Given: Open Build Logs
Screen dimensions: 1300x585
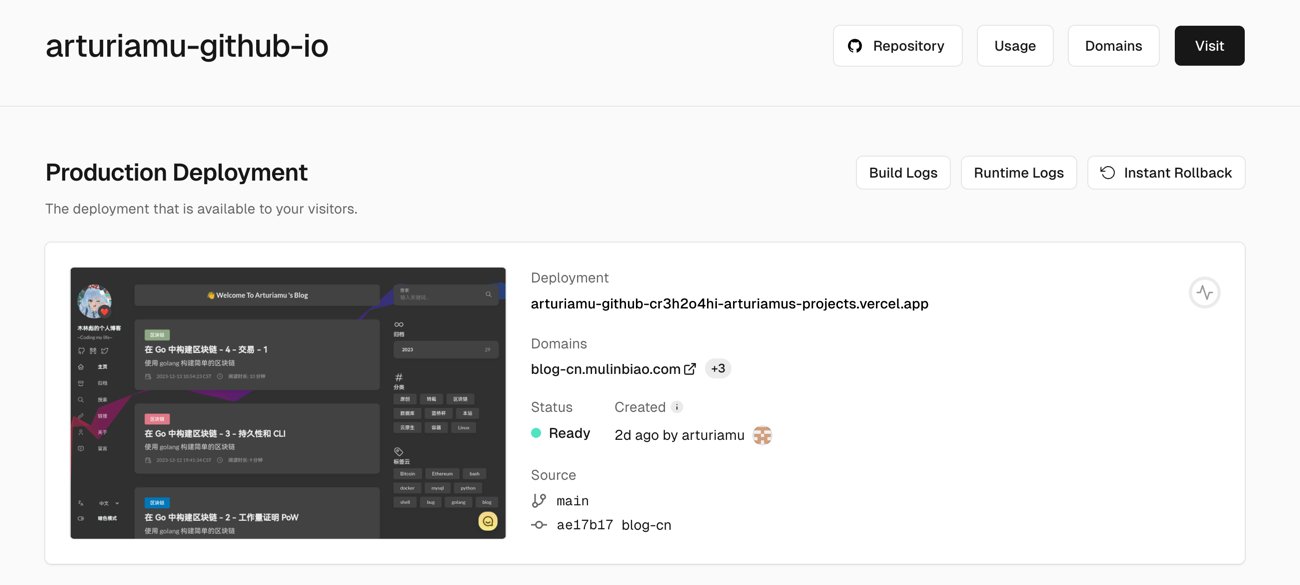Looking at the screenshot, I should point(902,173).
